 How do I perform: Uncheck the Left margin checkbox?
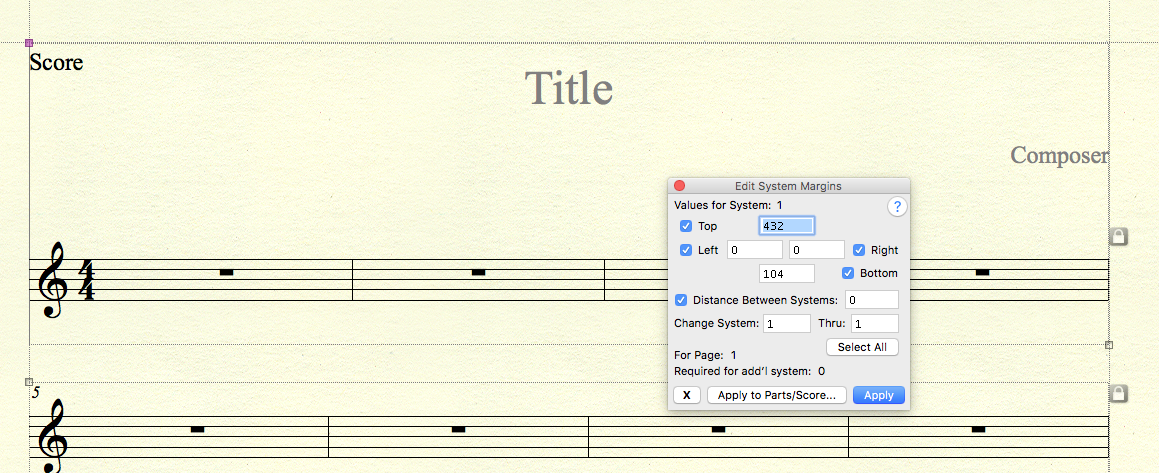coord(686,250)
